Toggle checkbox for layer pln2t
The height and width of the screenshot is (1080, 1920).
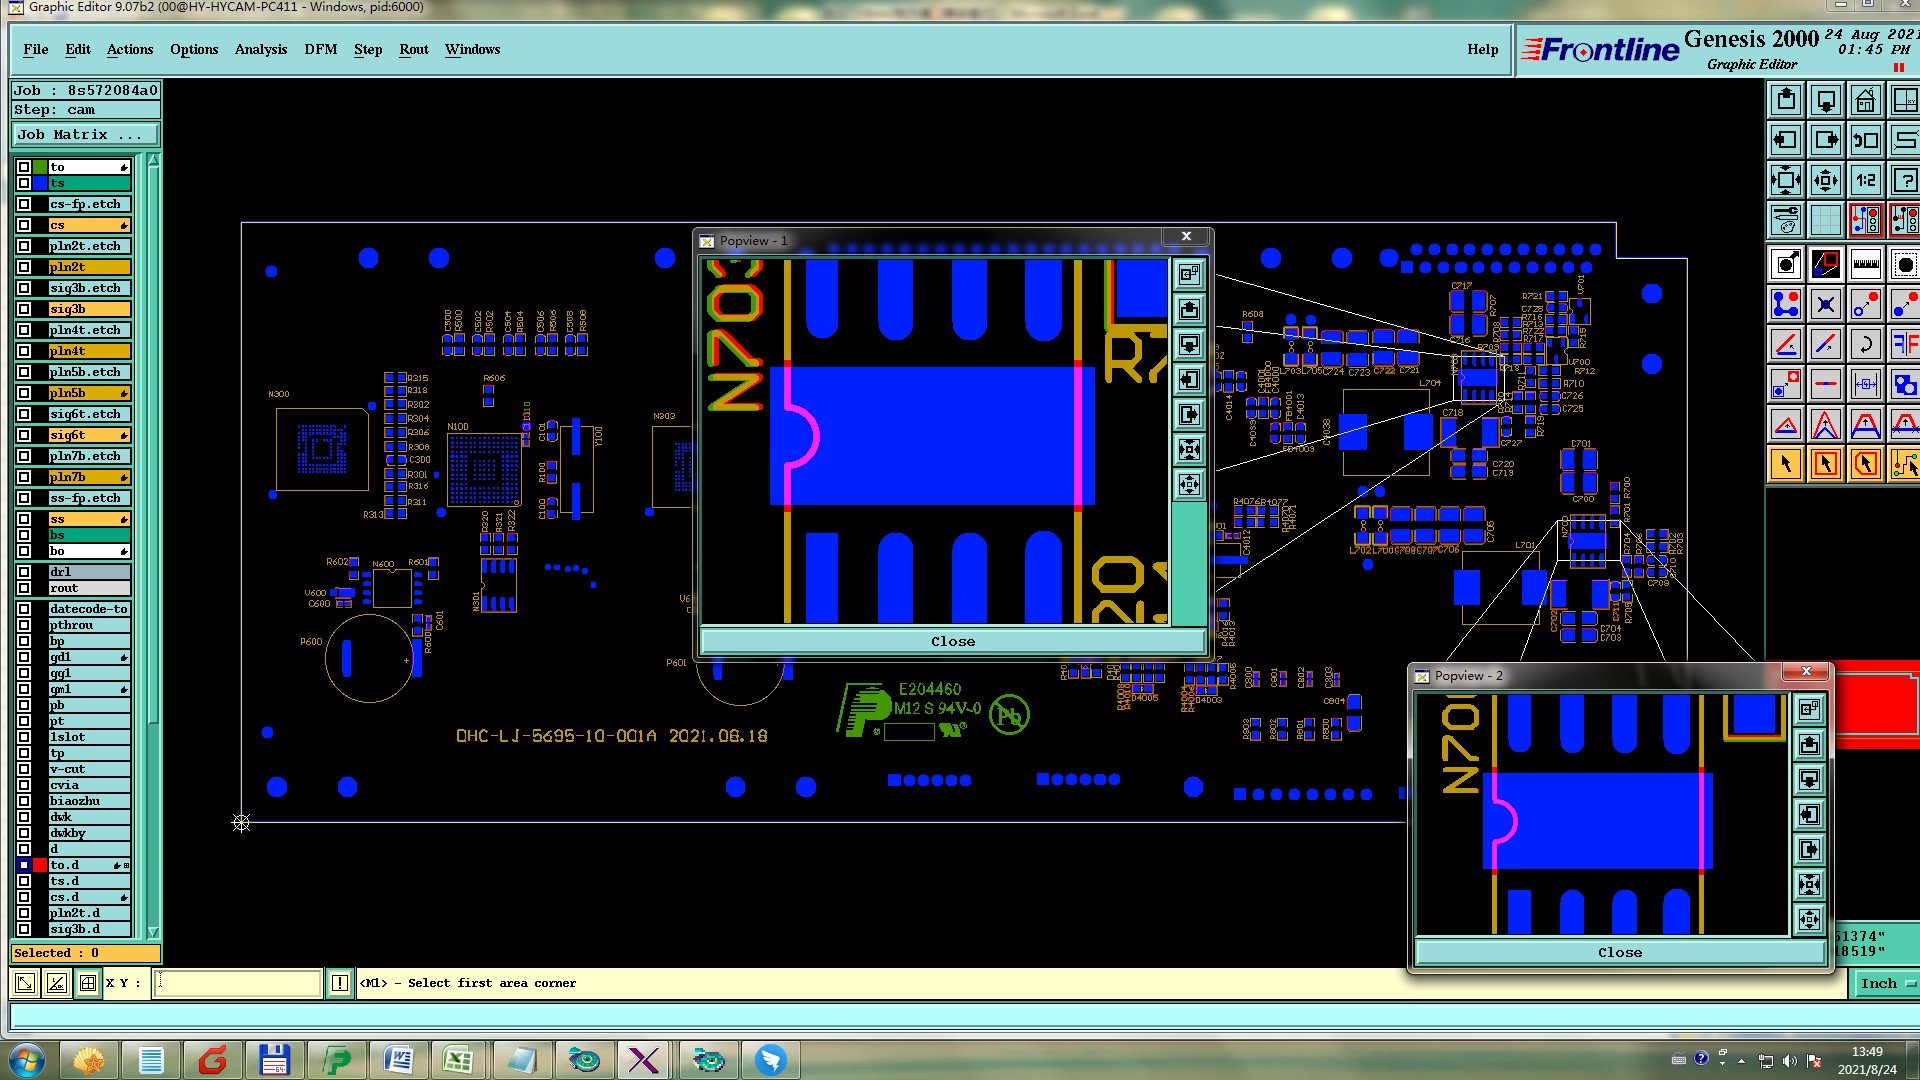point(24,267)
